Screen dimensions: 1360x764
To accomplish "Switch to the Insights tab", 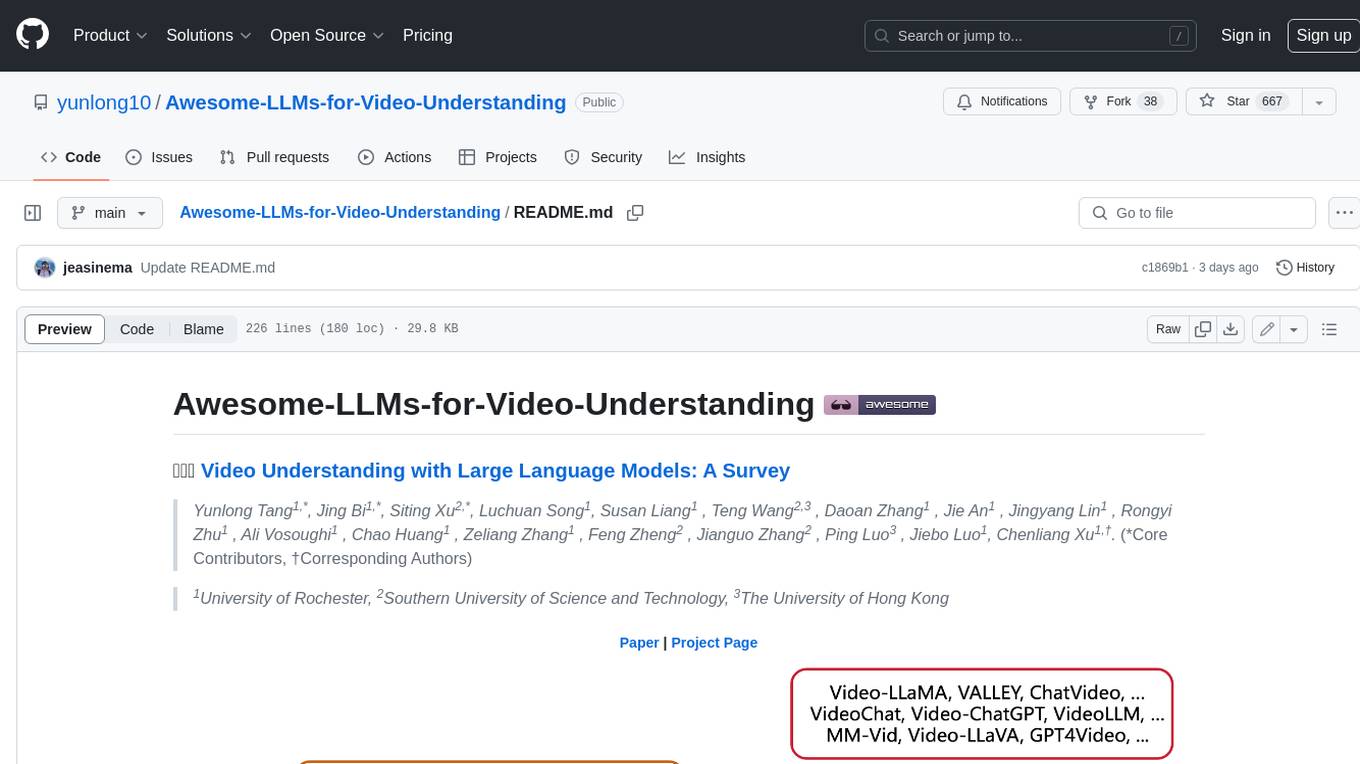I will coord(707,157).
